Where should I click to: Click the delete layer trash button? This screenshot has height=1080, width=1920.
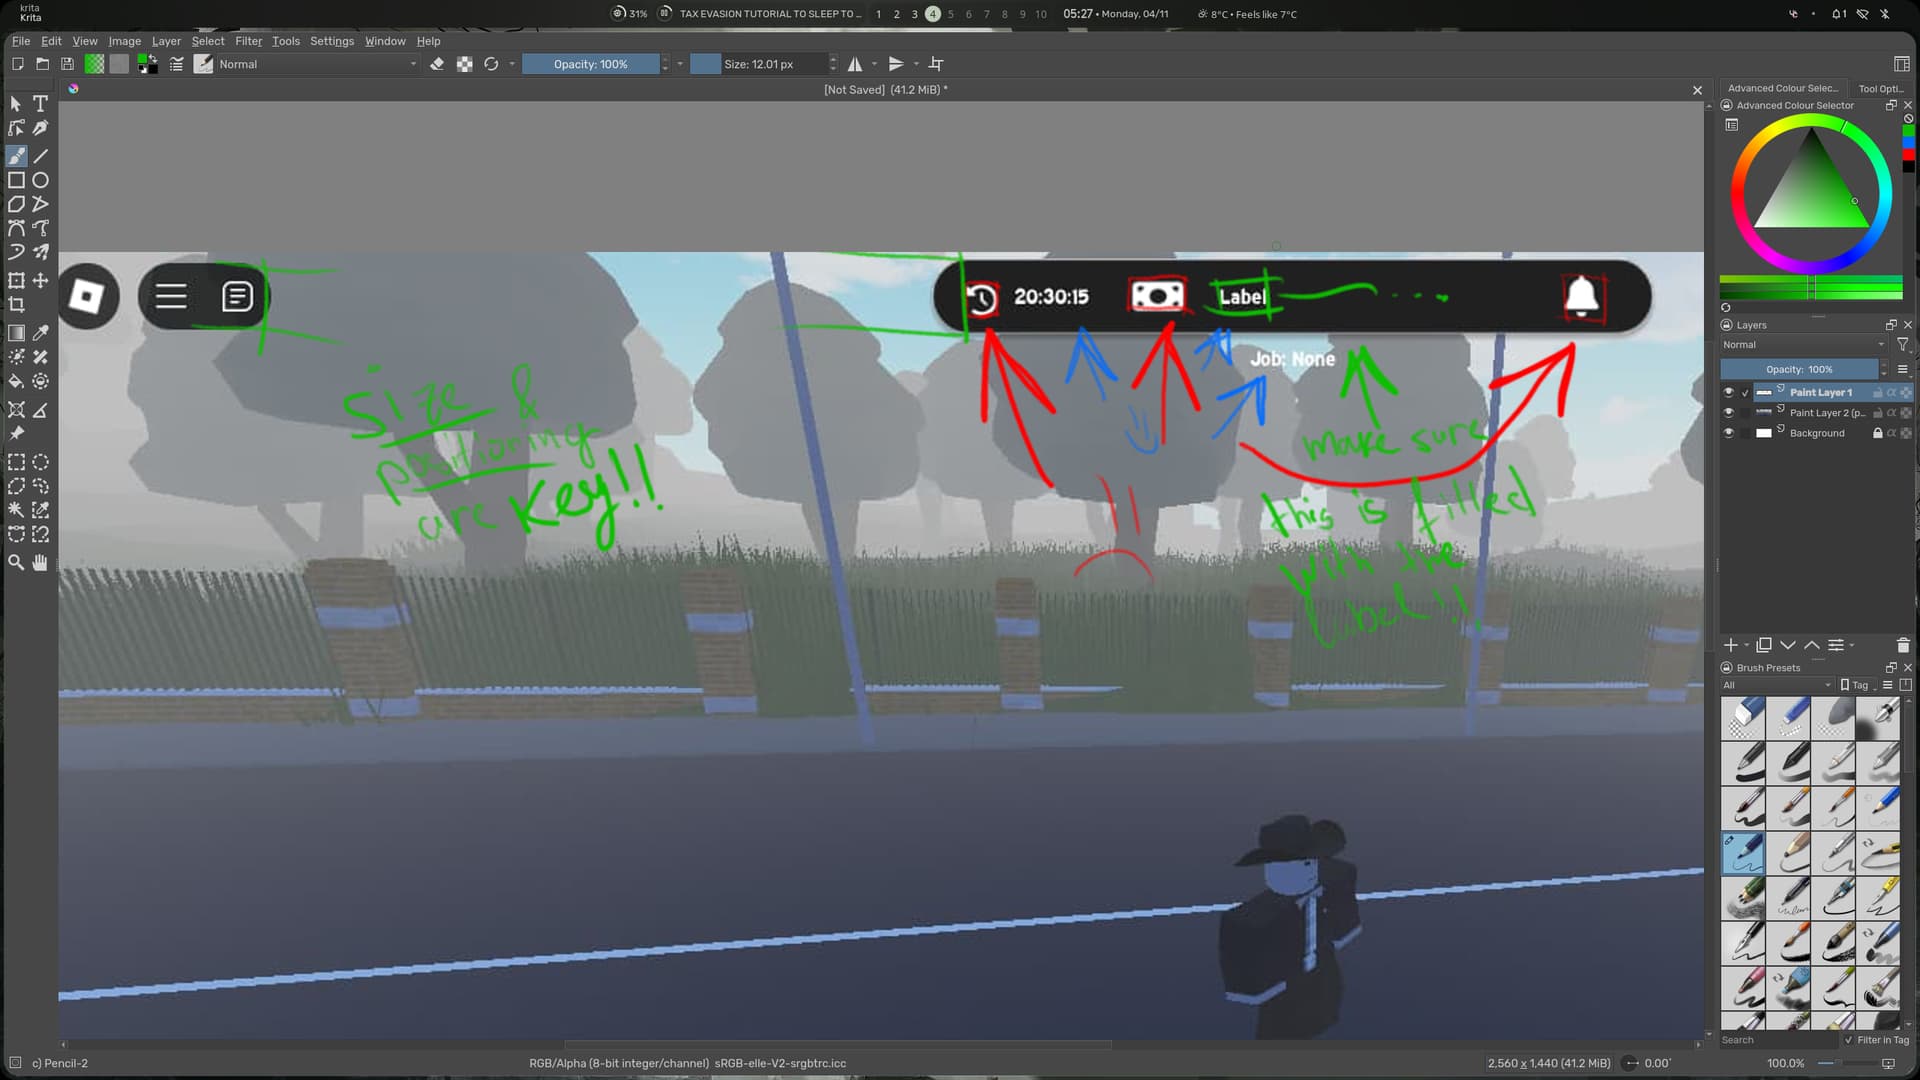point(1901,645)
